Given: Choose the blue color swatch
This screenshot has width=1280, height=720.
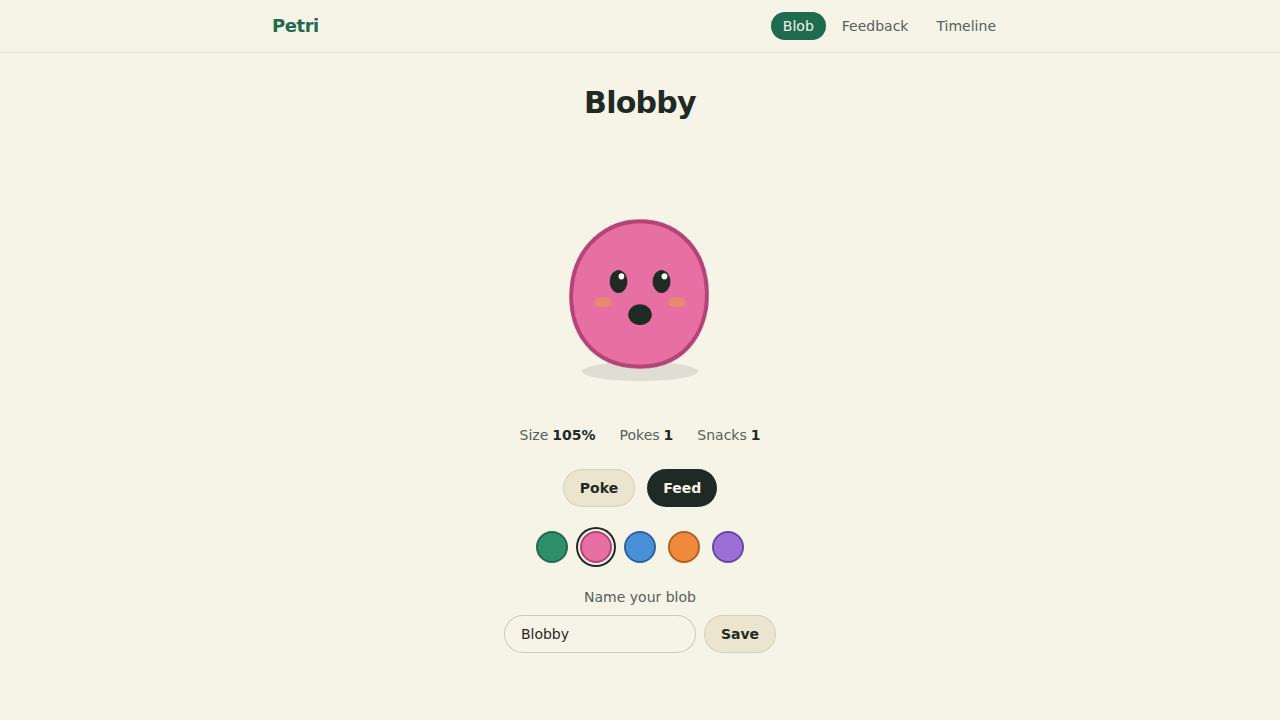Looking at the screenshot, I should tap(640, 547).
